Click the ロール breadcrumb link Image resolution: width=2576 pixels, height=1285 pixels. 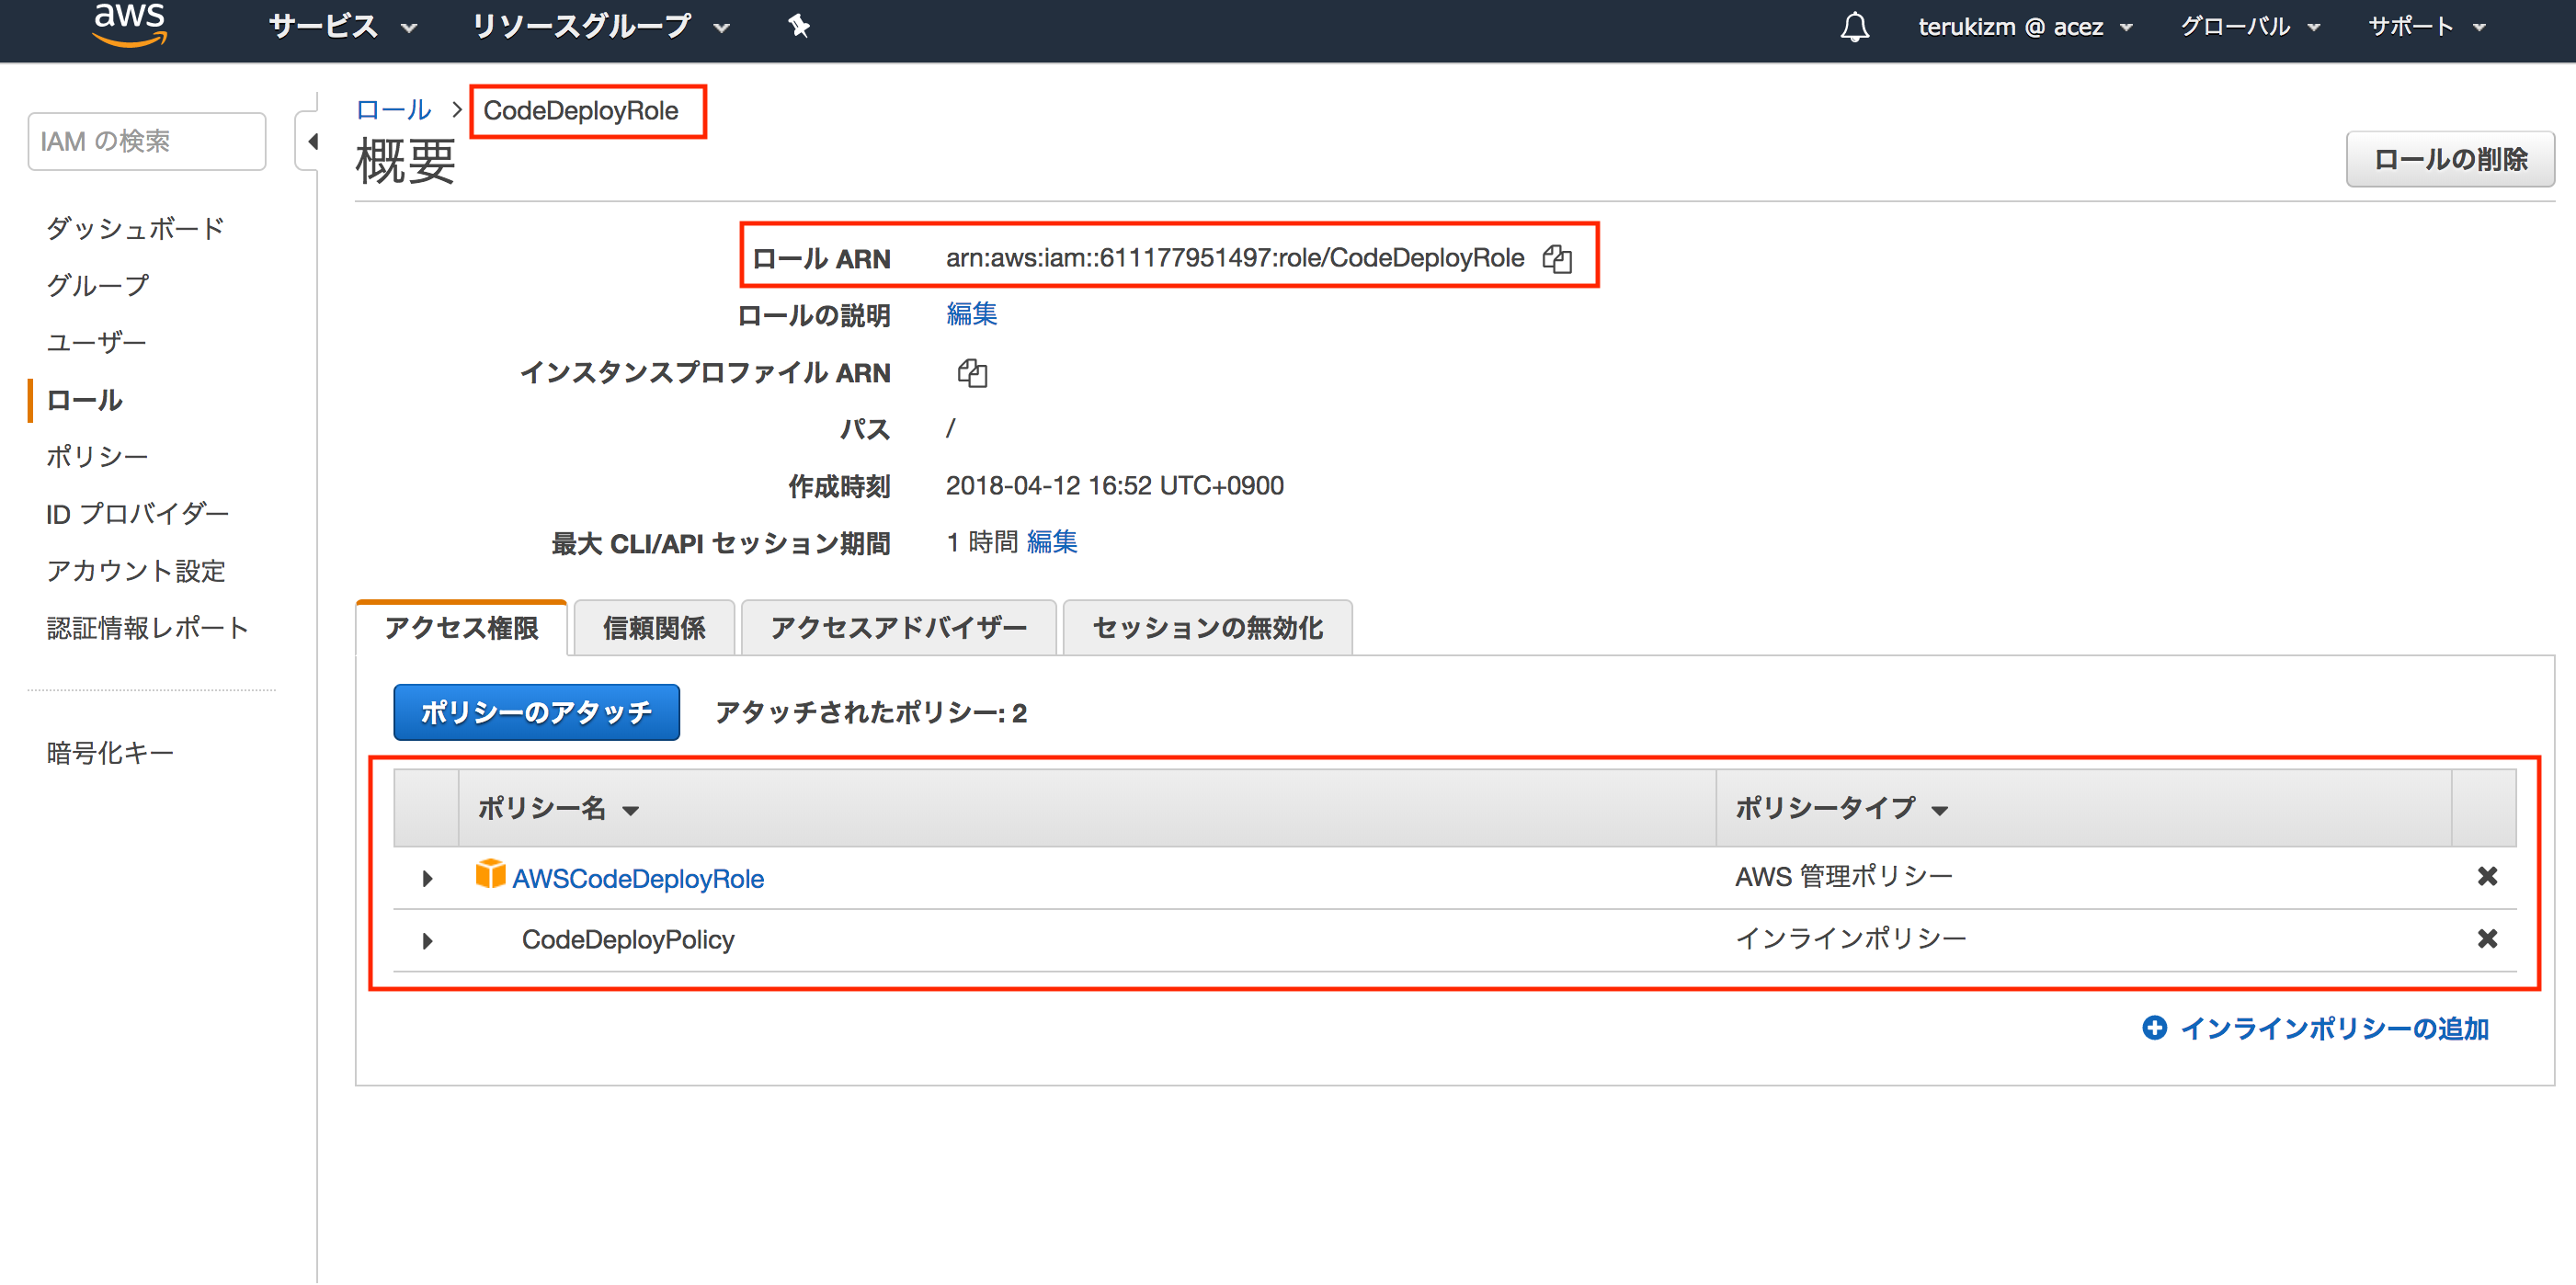click(x=393, y=110)
